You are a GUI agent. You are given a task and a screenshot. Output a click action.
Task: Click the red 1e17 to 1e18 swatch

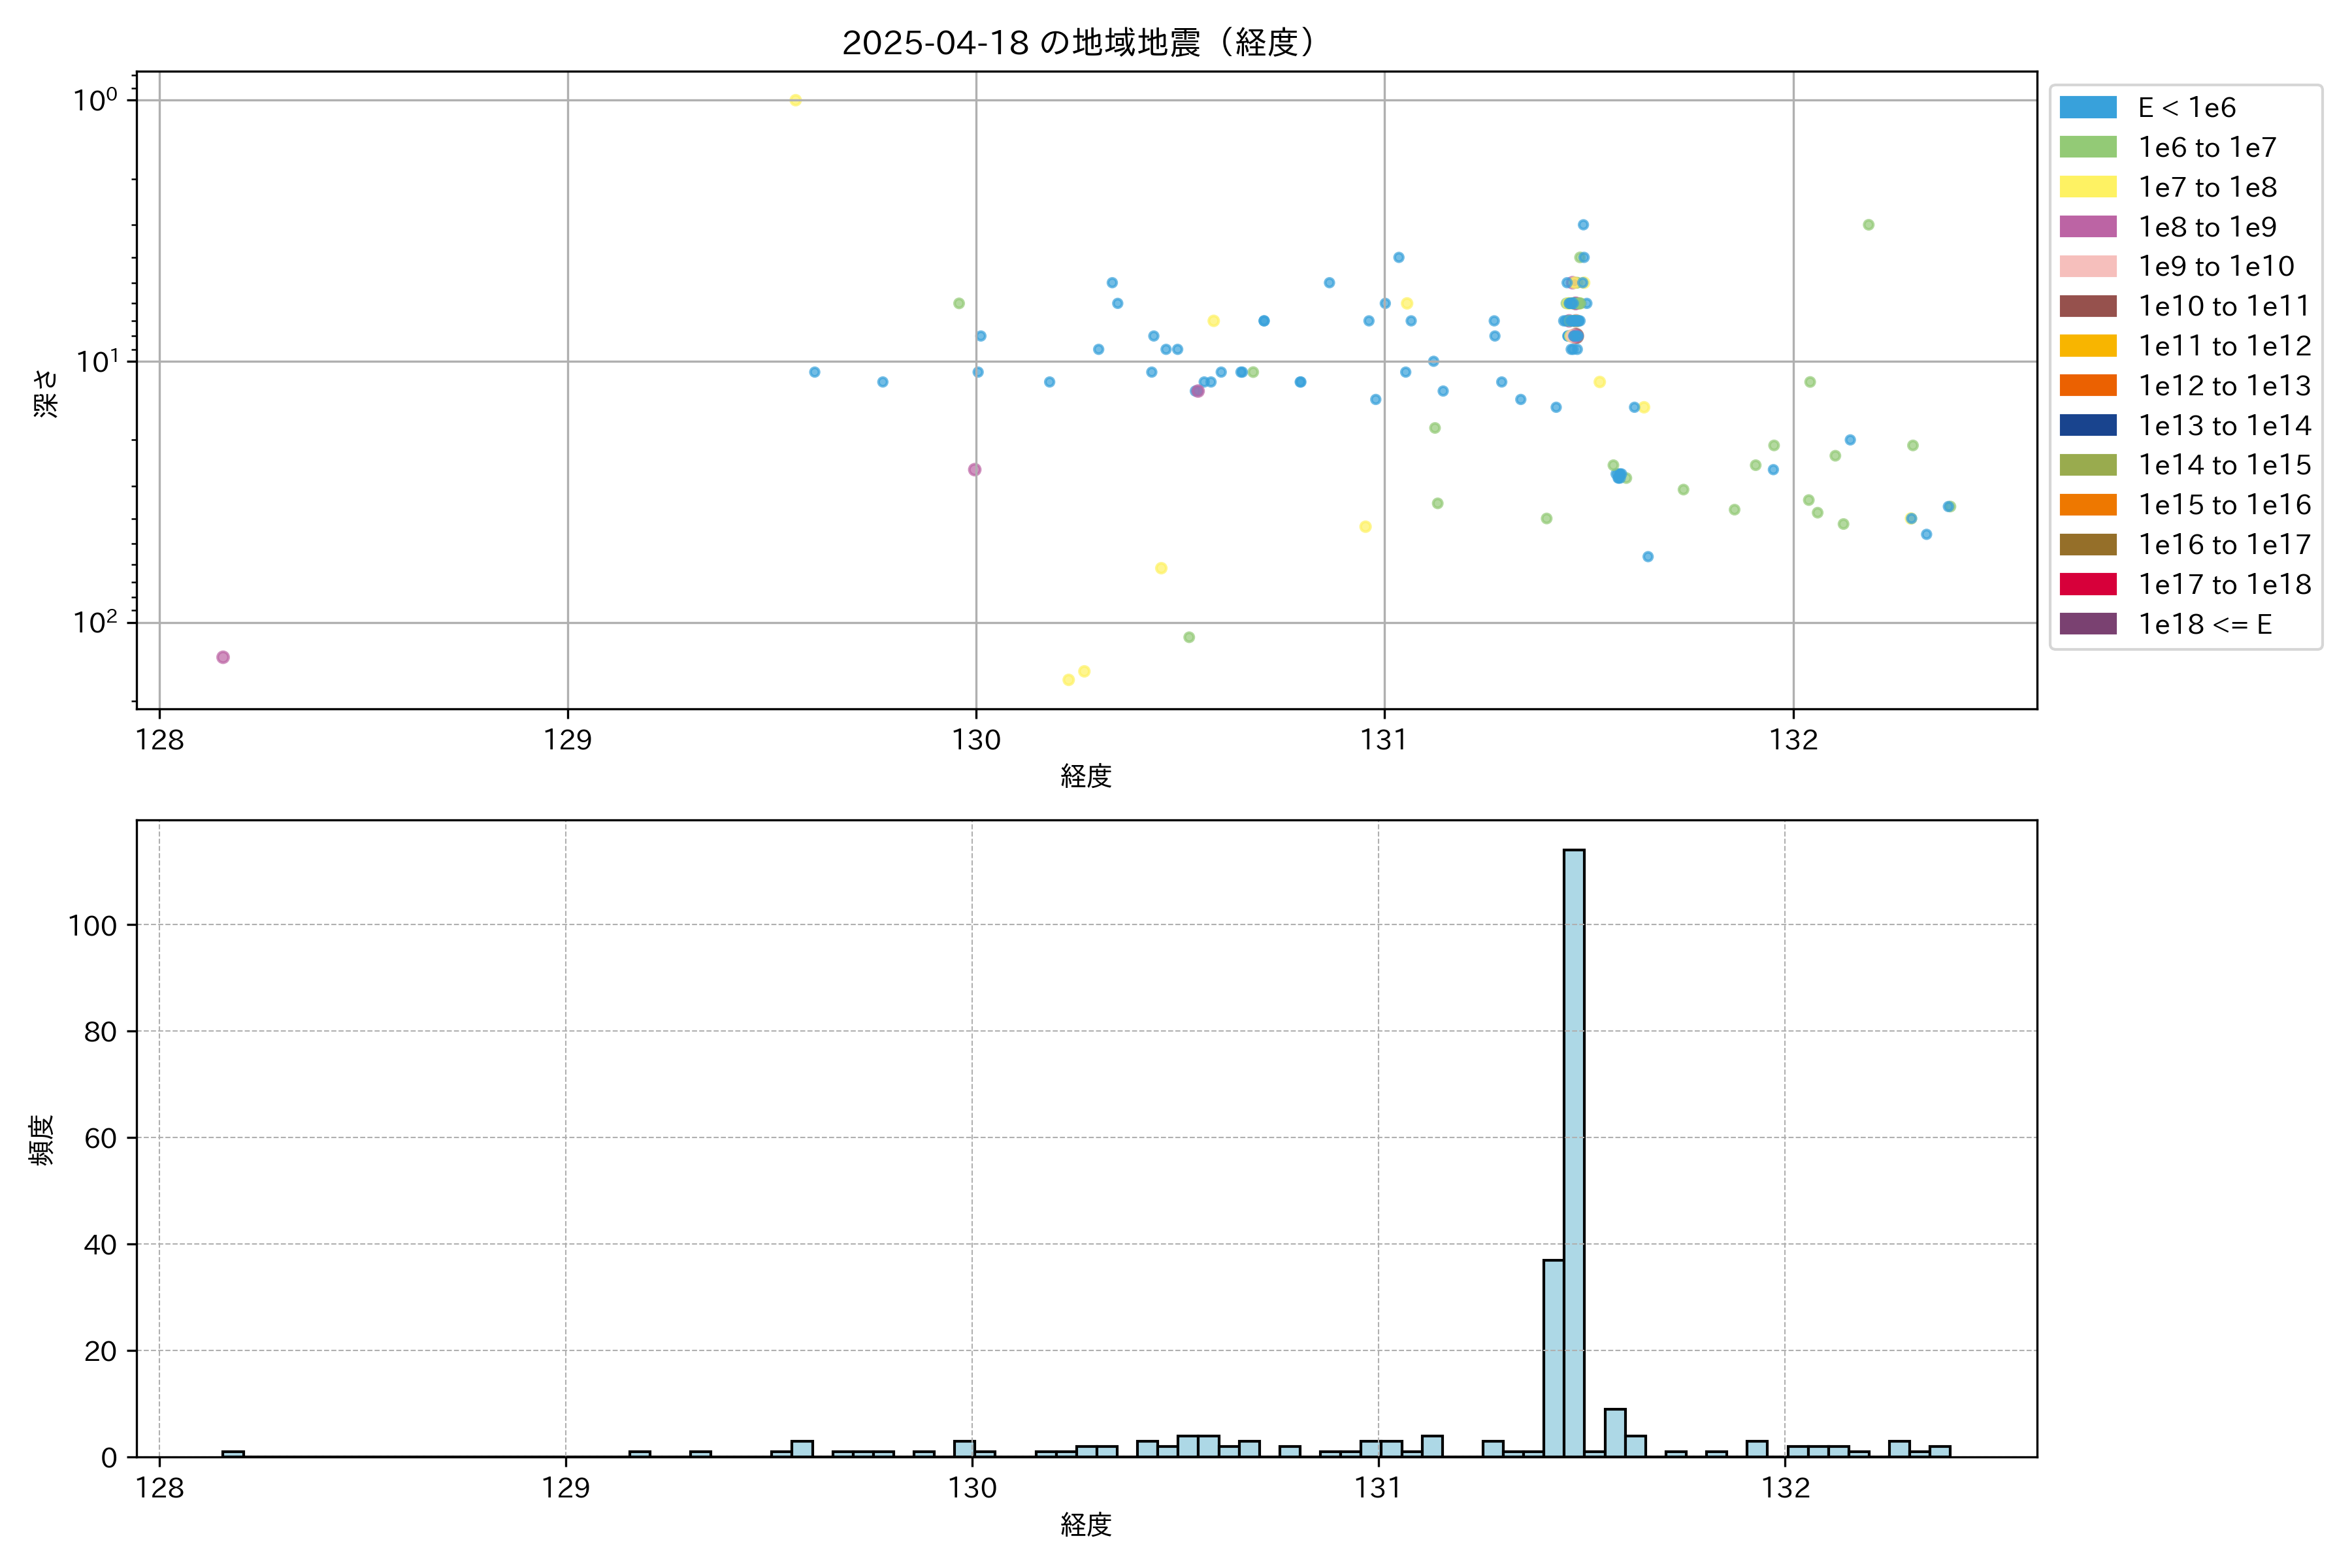point(2087,584)
